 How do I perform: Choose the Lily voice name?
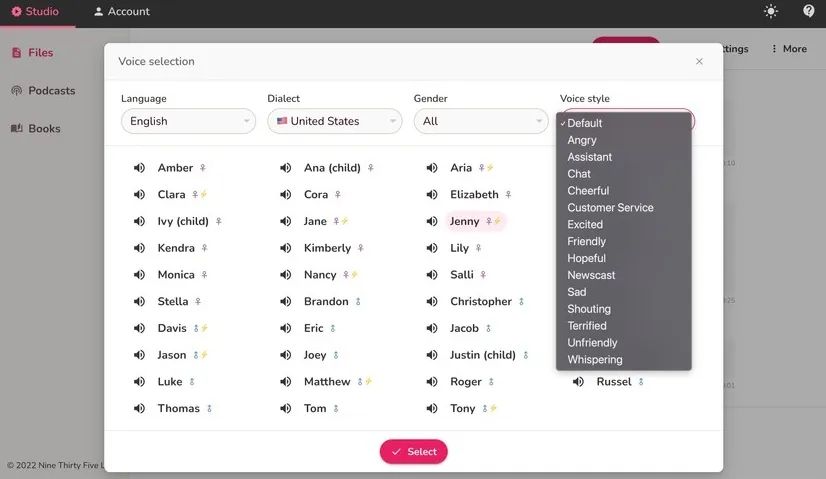coord(459,248)
